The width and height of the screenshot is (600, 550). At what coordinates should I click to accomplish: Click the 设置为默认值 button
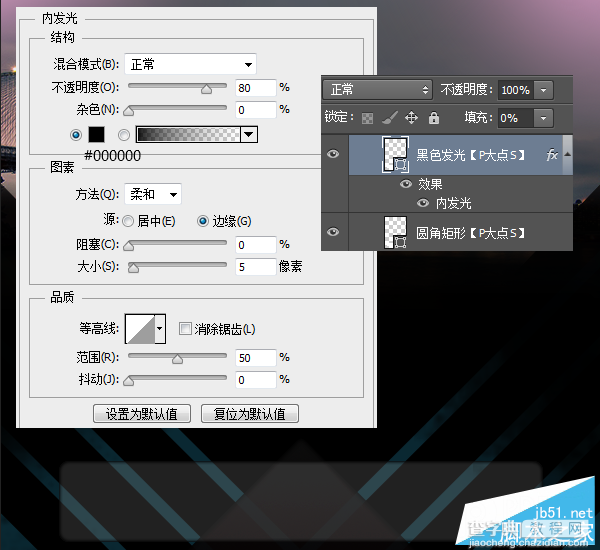142,414
